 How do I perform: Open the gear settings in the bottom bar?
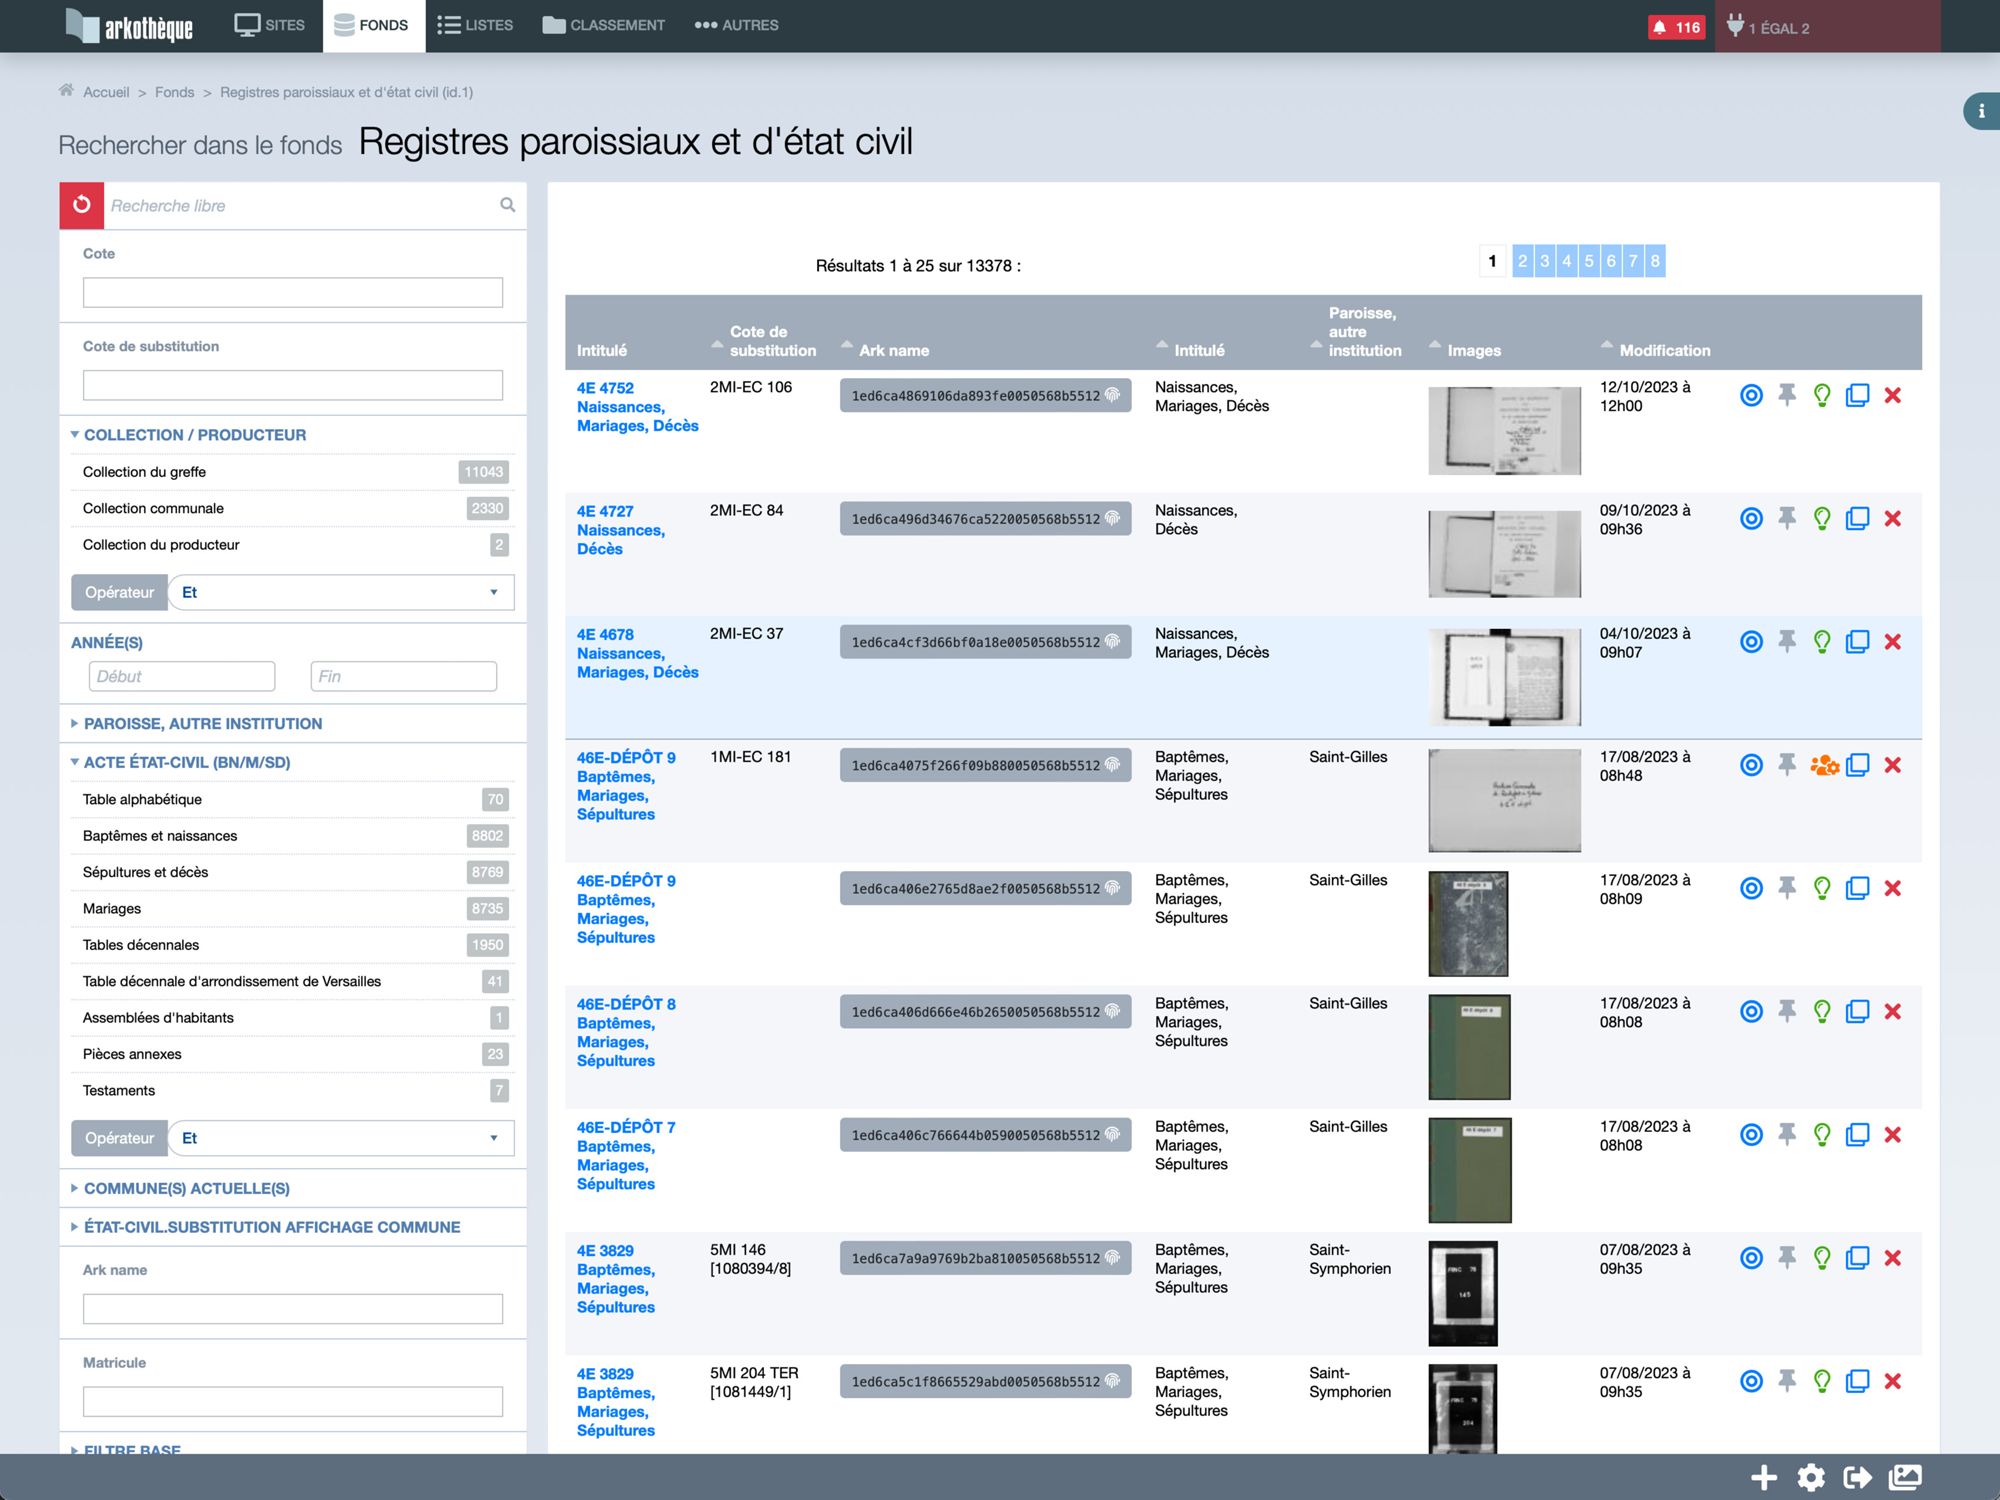(x=1811, y=1477)
